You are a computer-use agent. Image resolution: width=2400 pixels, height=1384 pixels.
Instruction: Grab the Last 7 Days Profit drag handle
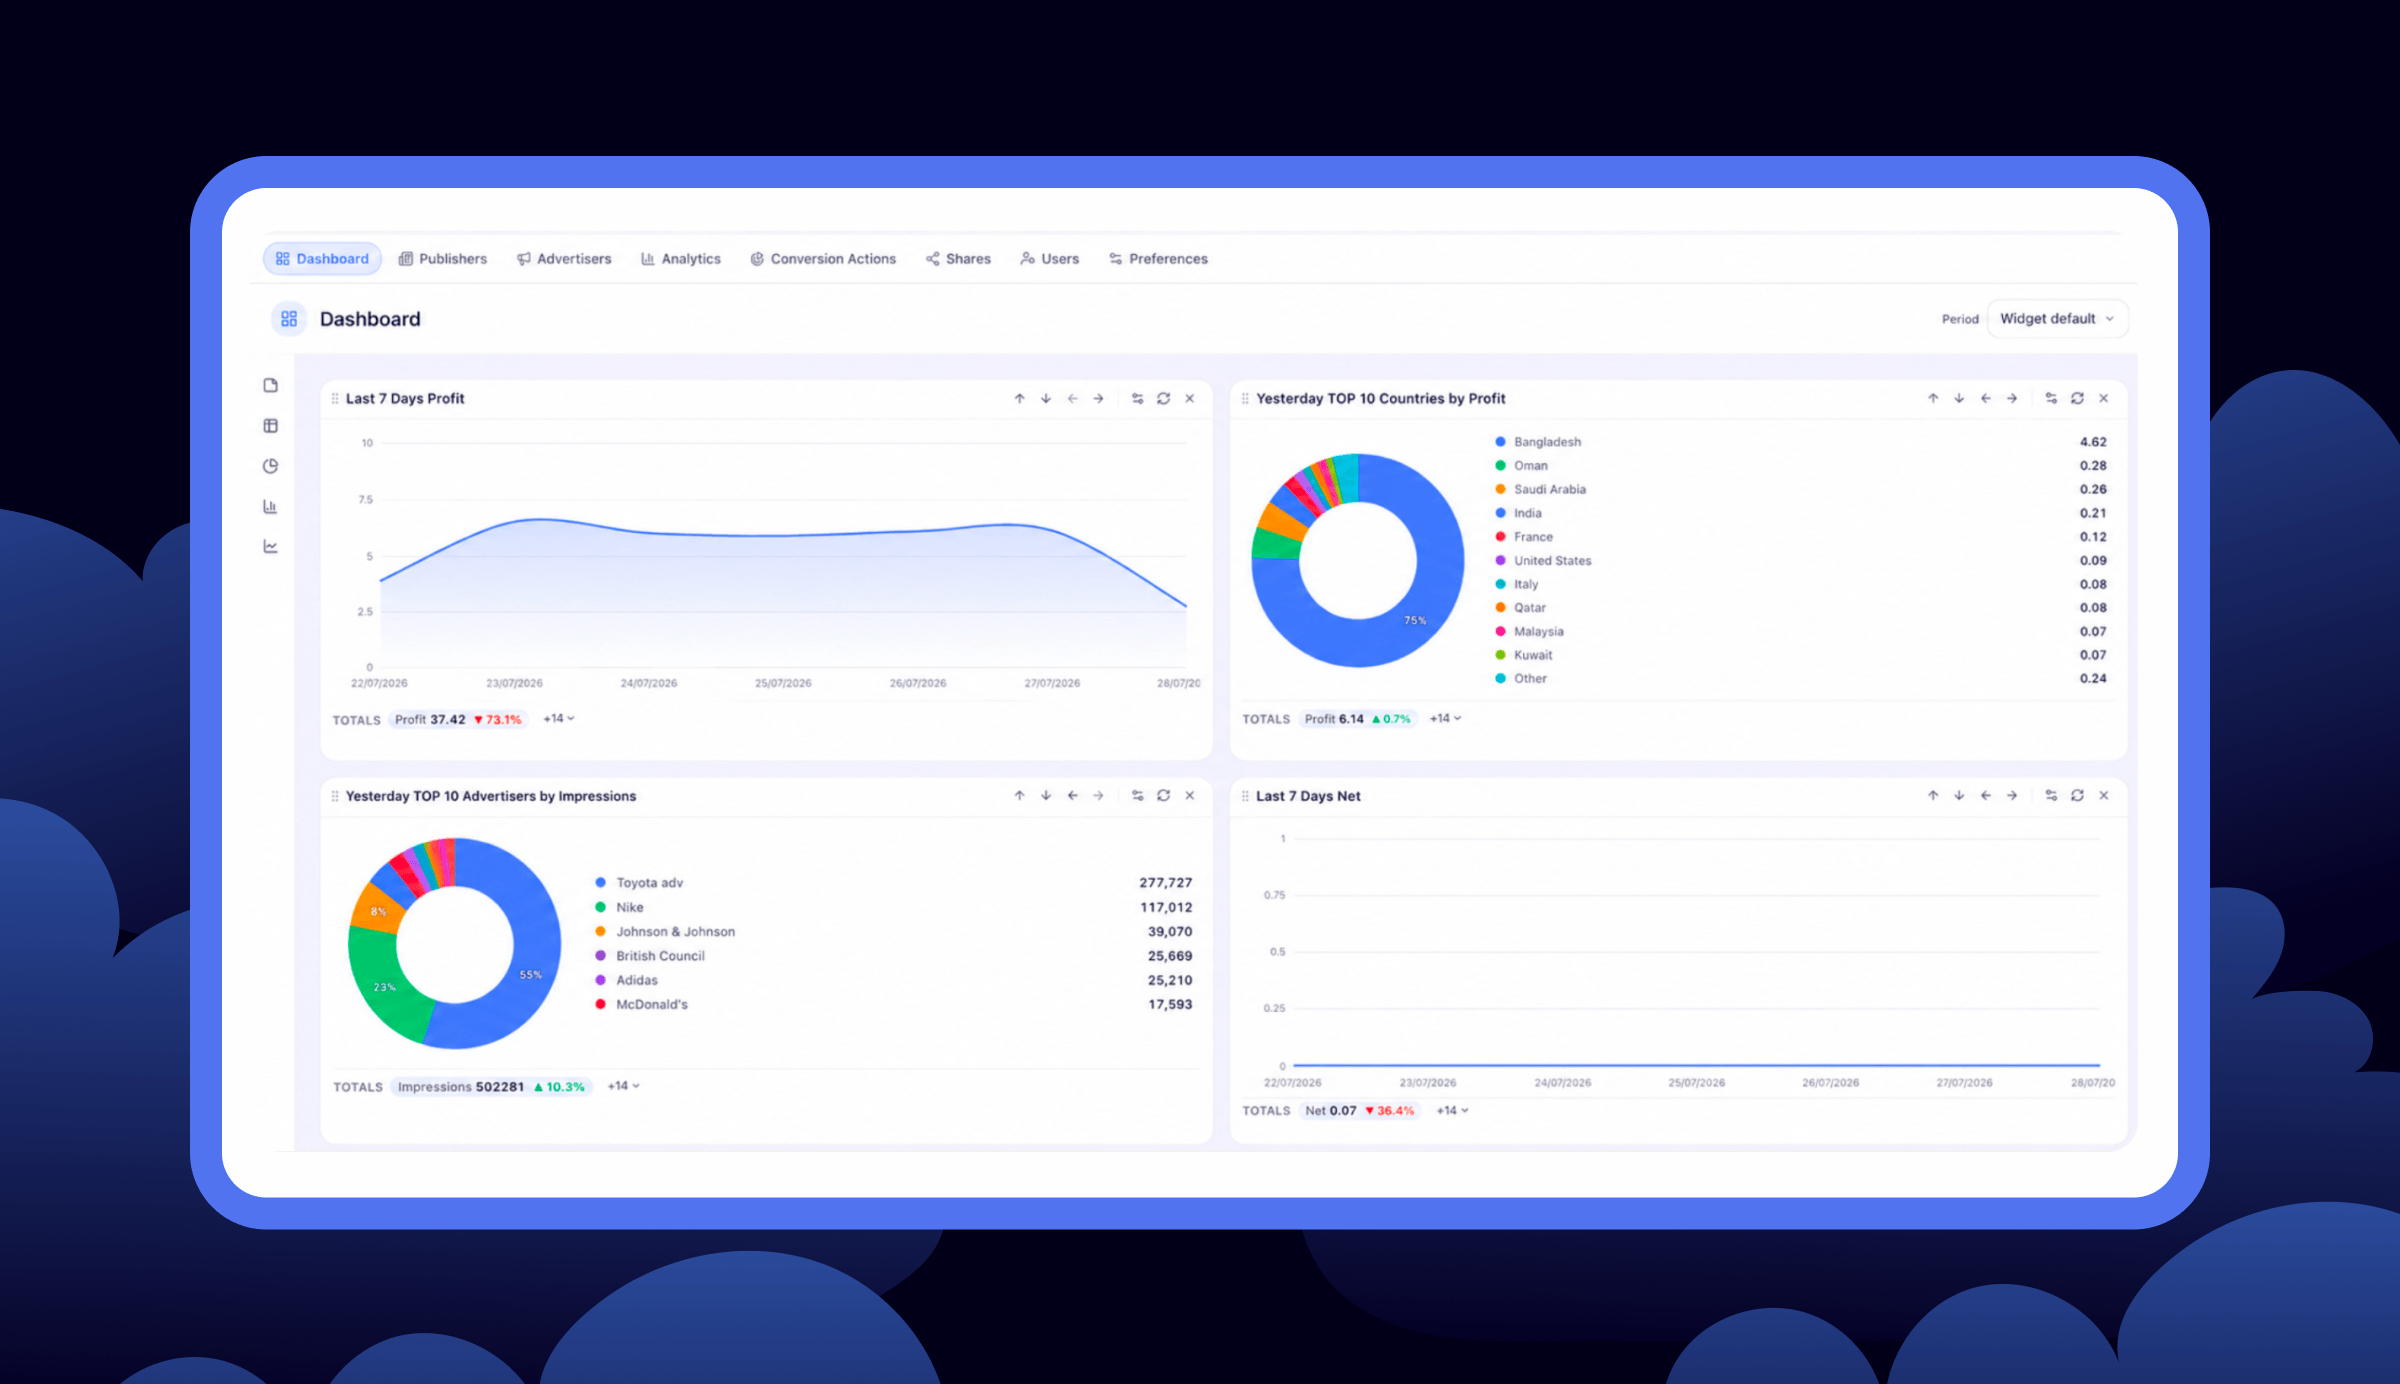click(334, 398)
